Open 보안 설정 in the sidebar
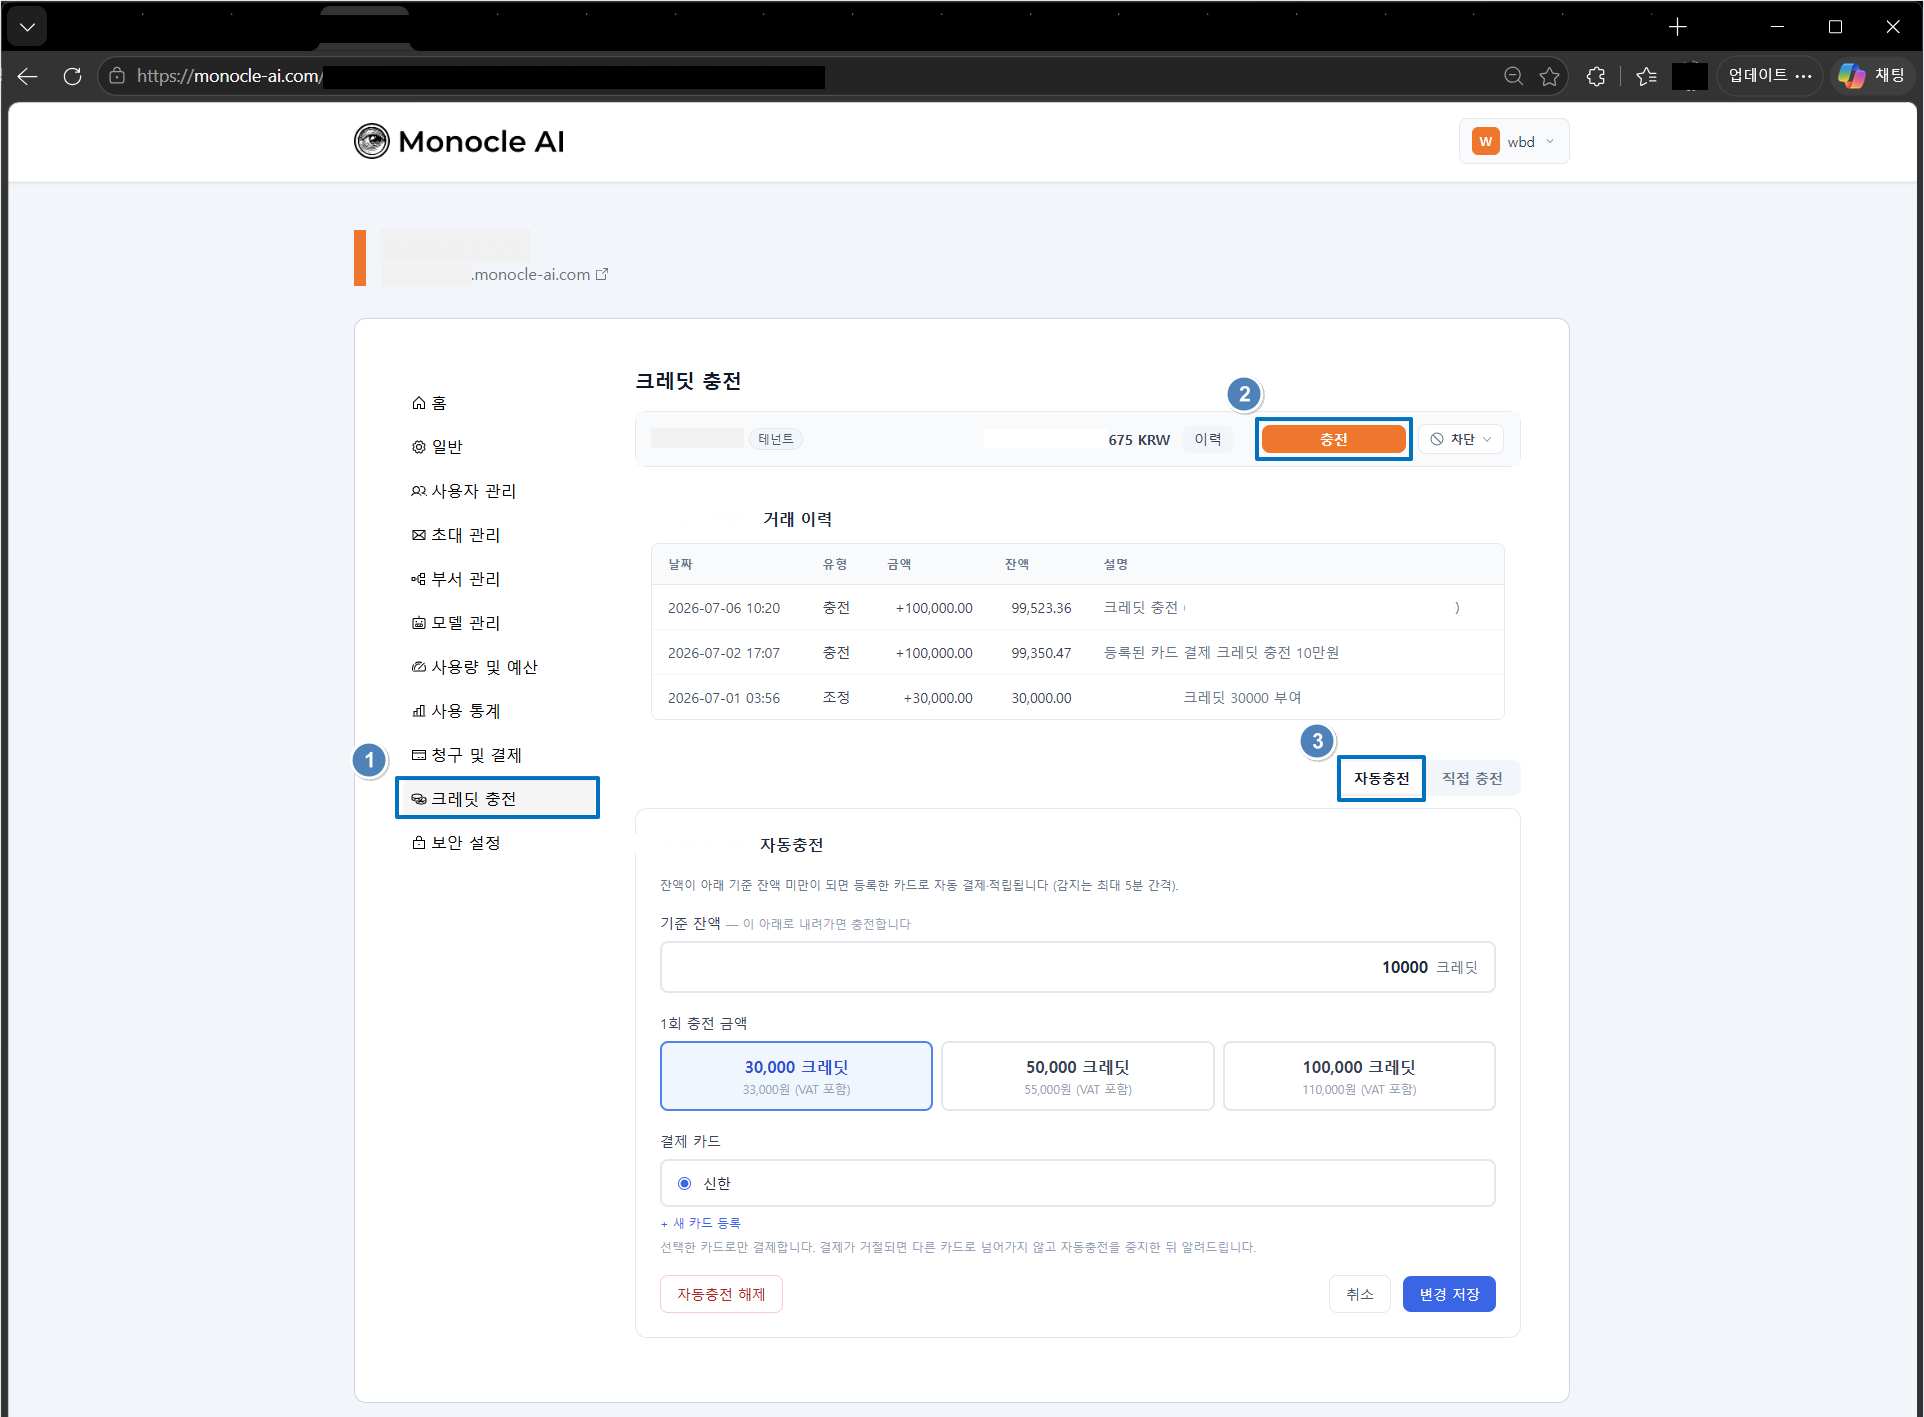This screenshot has height=1417, width=1924. [x=456, y=843]
